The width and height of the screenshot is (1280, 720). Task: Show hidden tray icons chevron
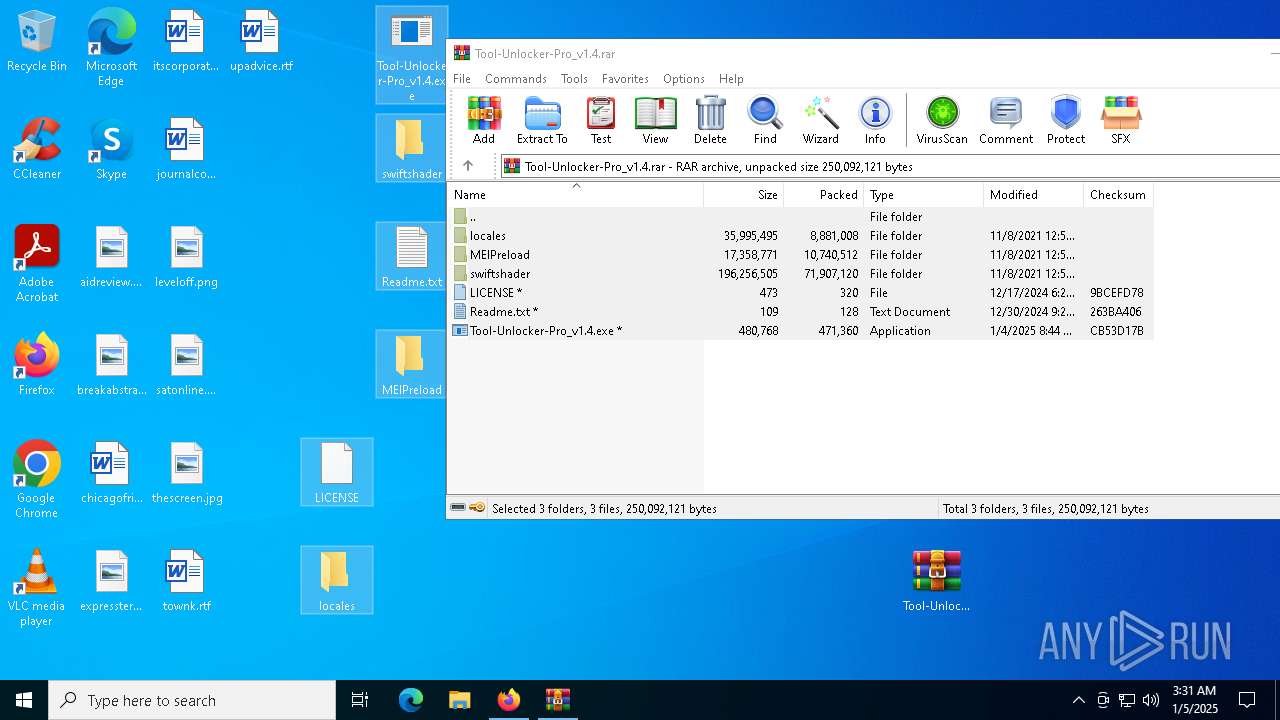[x=1078, y=700]
